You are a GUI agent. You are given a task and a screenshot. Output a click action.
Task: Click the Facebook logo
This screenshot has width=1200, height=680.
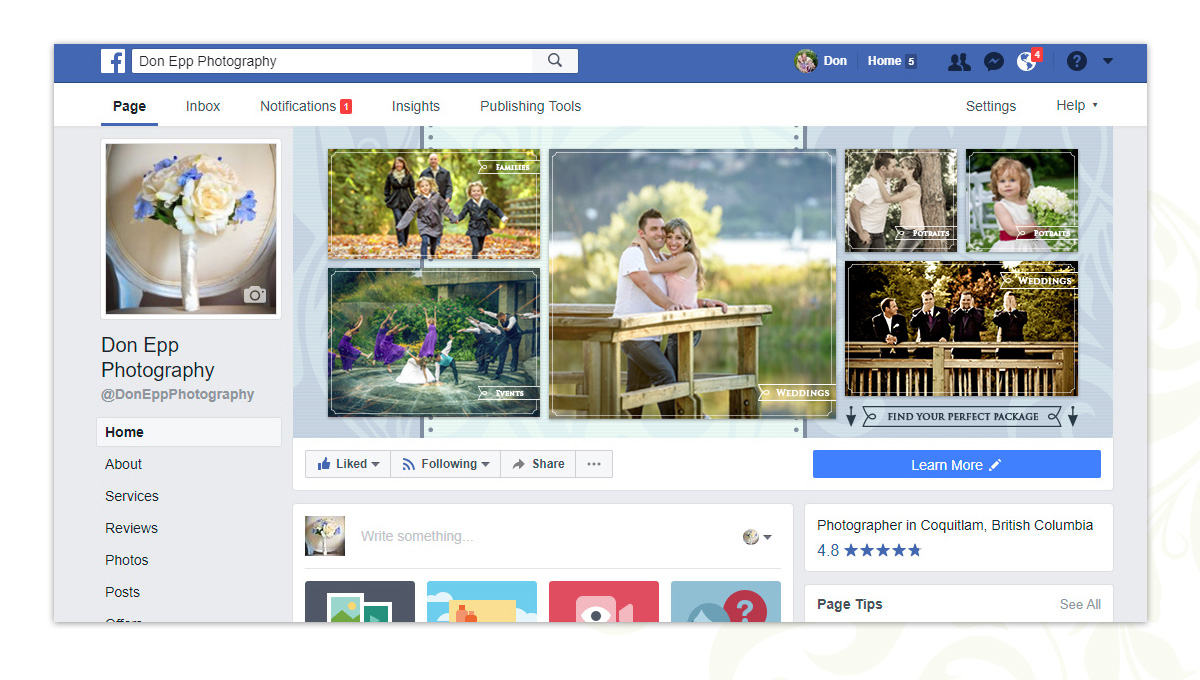pos(113,60)
